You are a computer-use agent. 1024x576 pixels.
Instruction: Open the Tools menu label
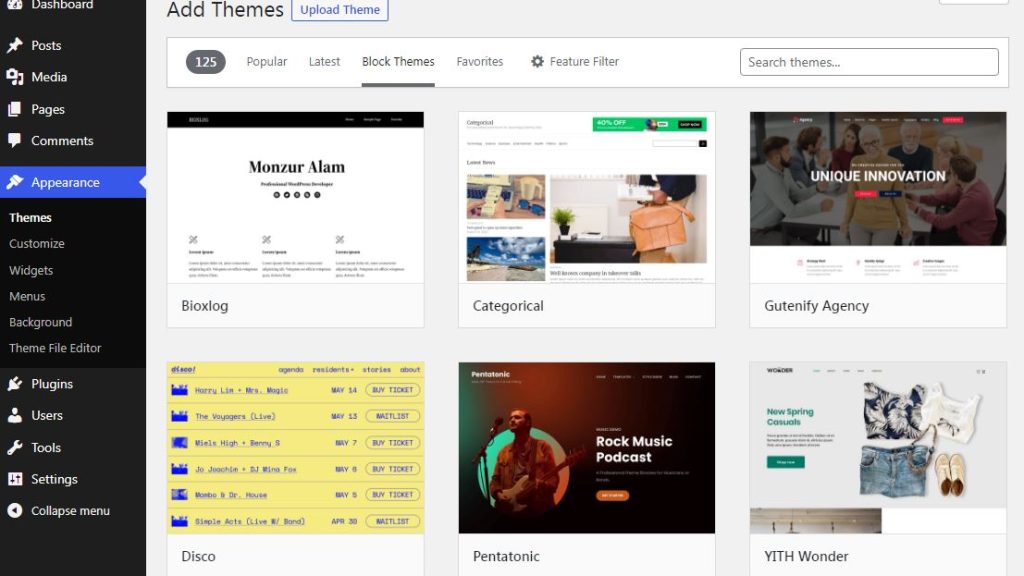tap(46, 447)
